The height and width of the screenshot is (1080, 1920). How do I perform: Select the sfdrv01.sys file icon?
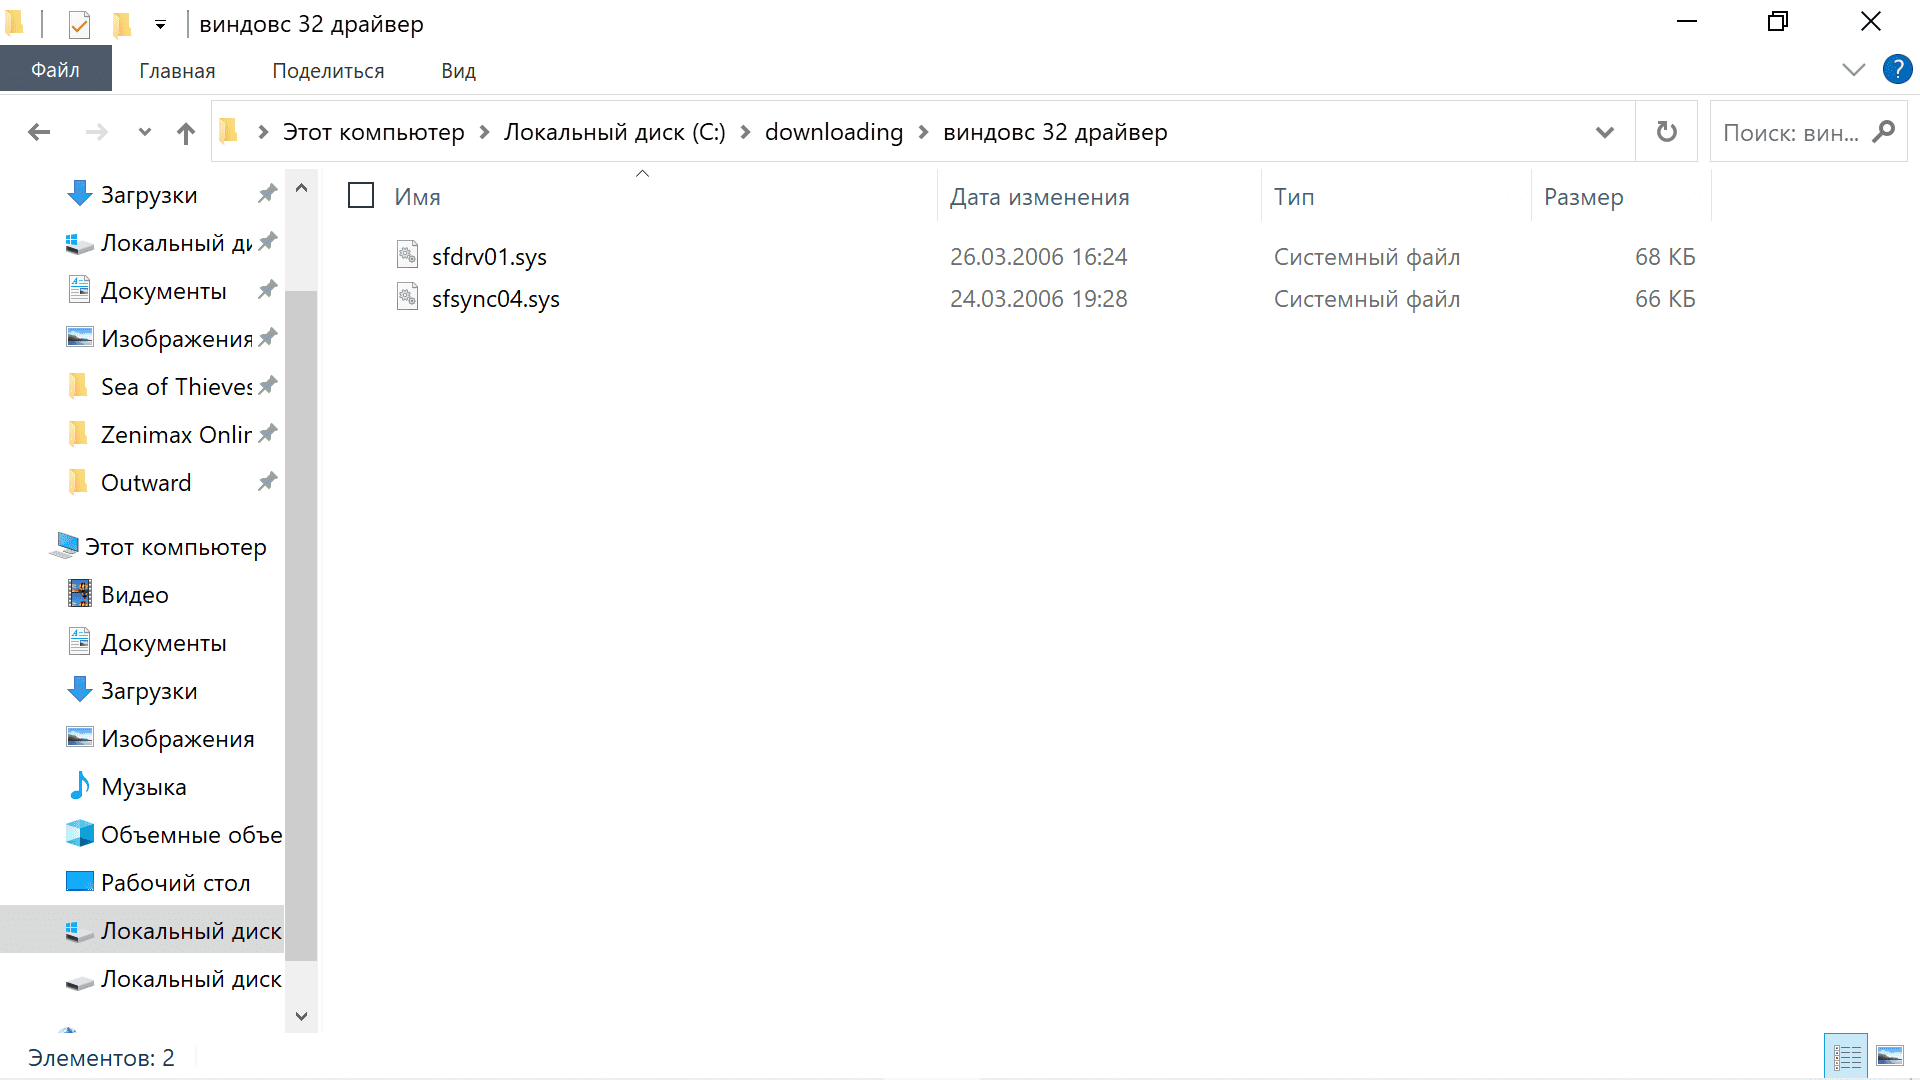407,256
